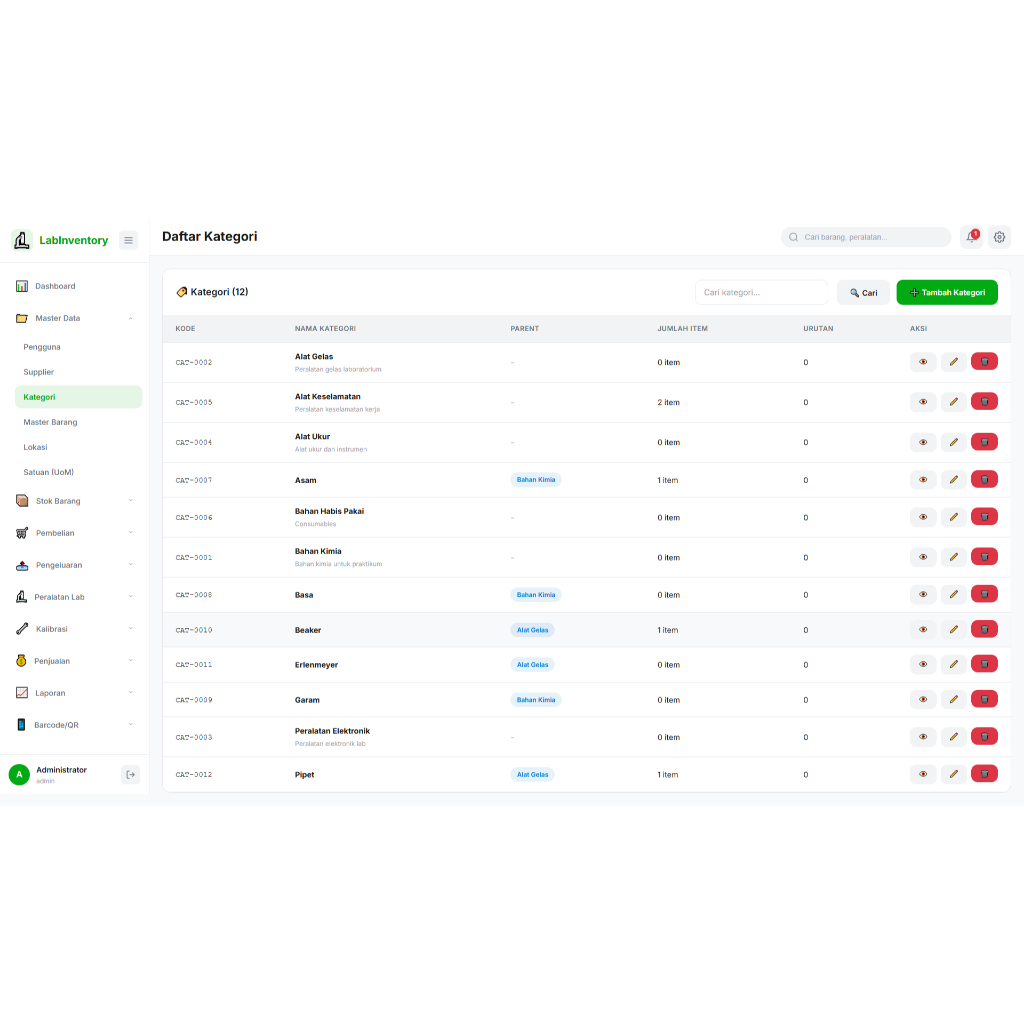View details of Erlenmeyer category

pos(923,664)
